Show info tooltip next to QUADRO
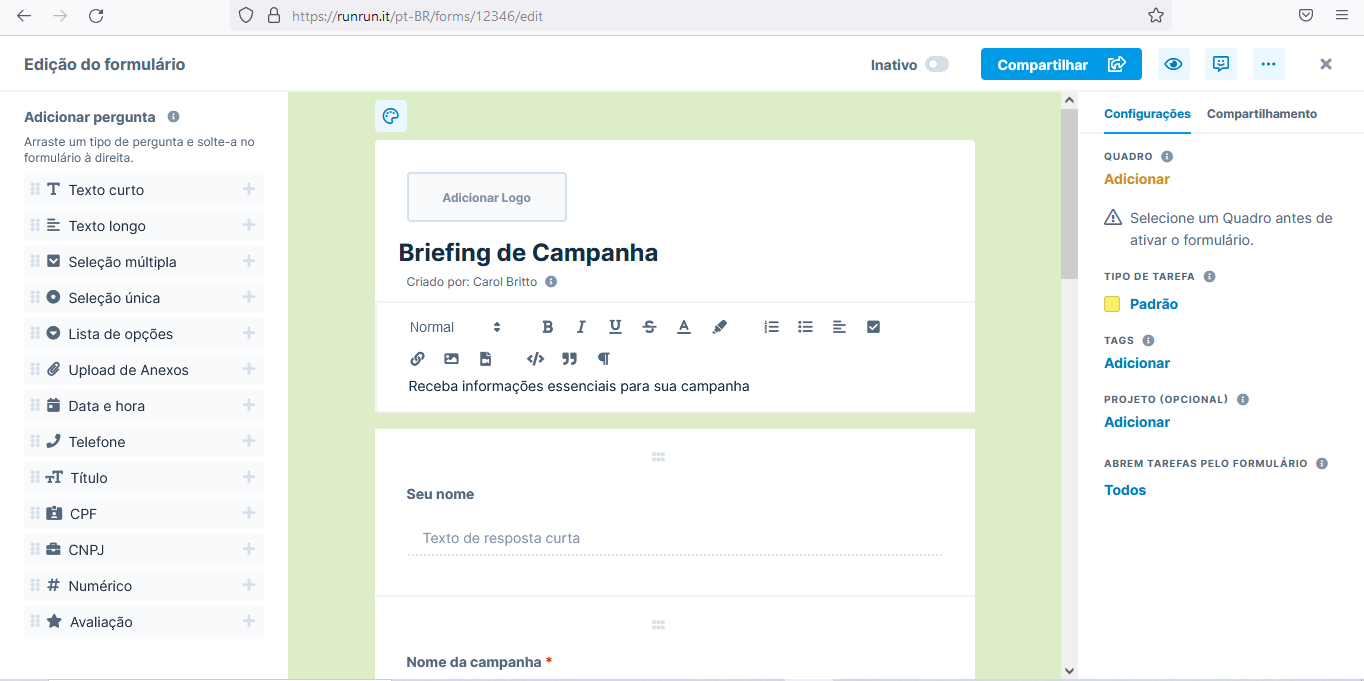 [1167, 157]
